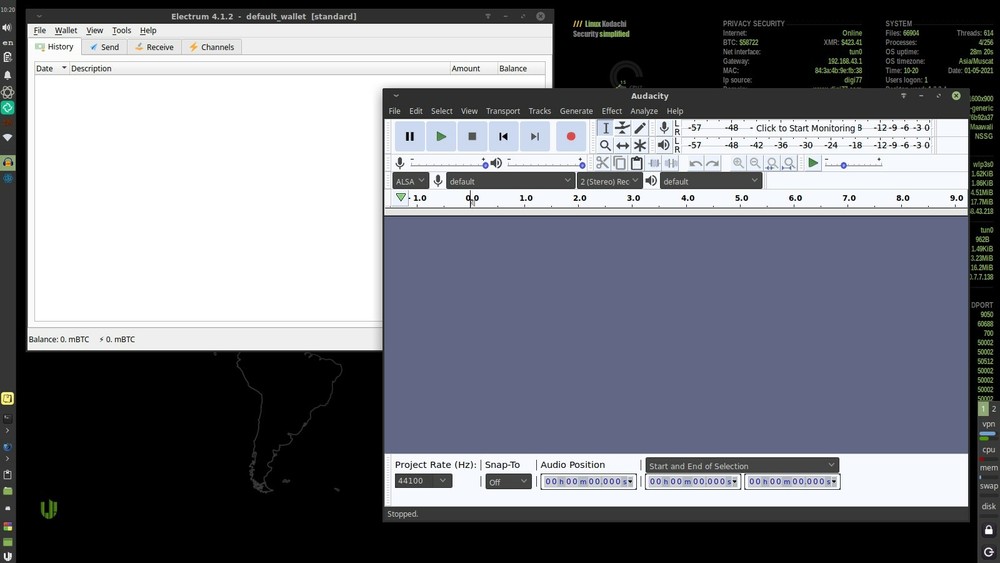Click the Balance column header in Electrum

coord(521,68)
